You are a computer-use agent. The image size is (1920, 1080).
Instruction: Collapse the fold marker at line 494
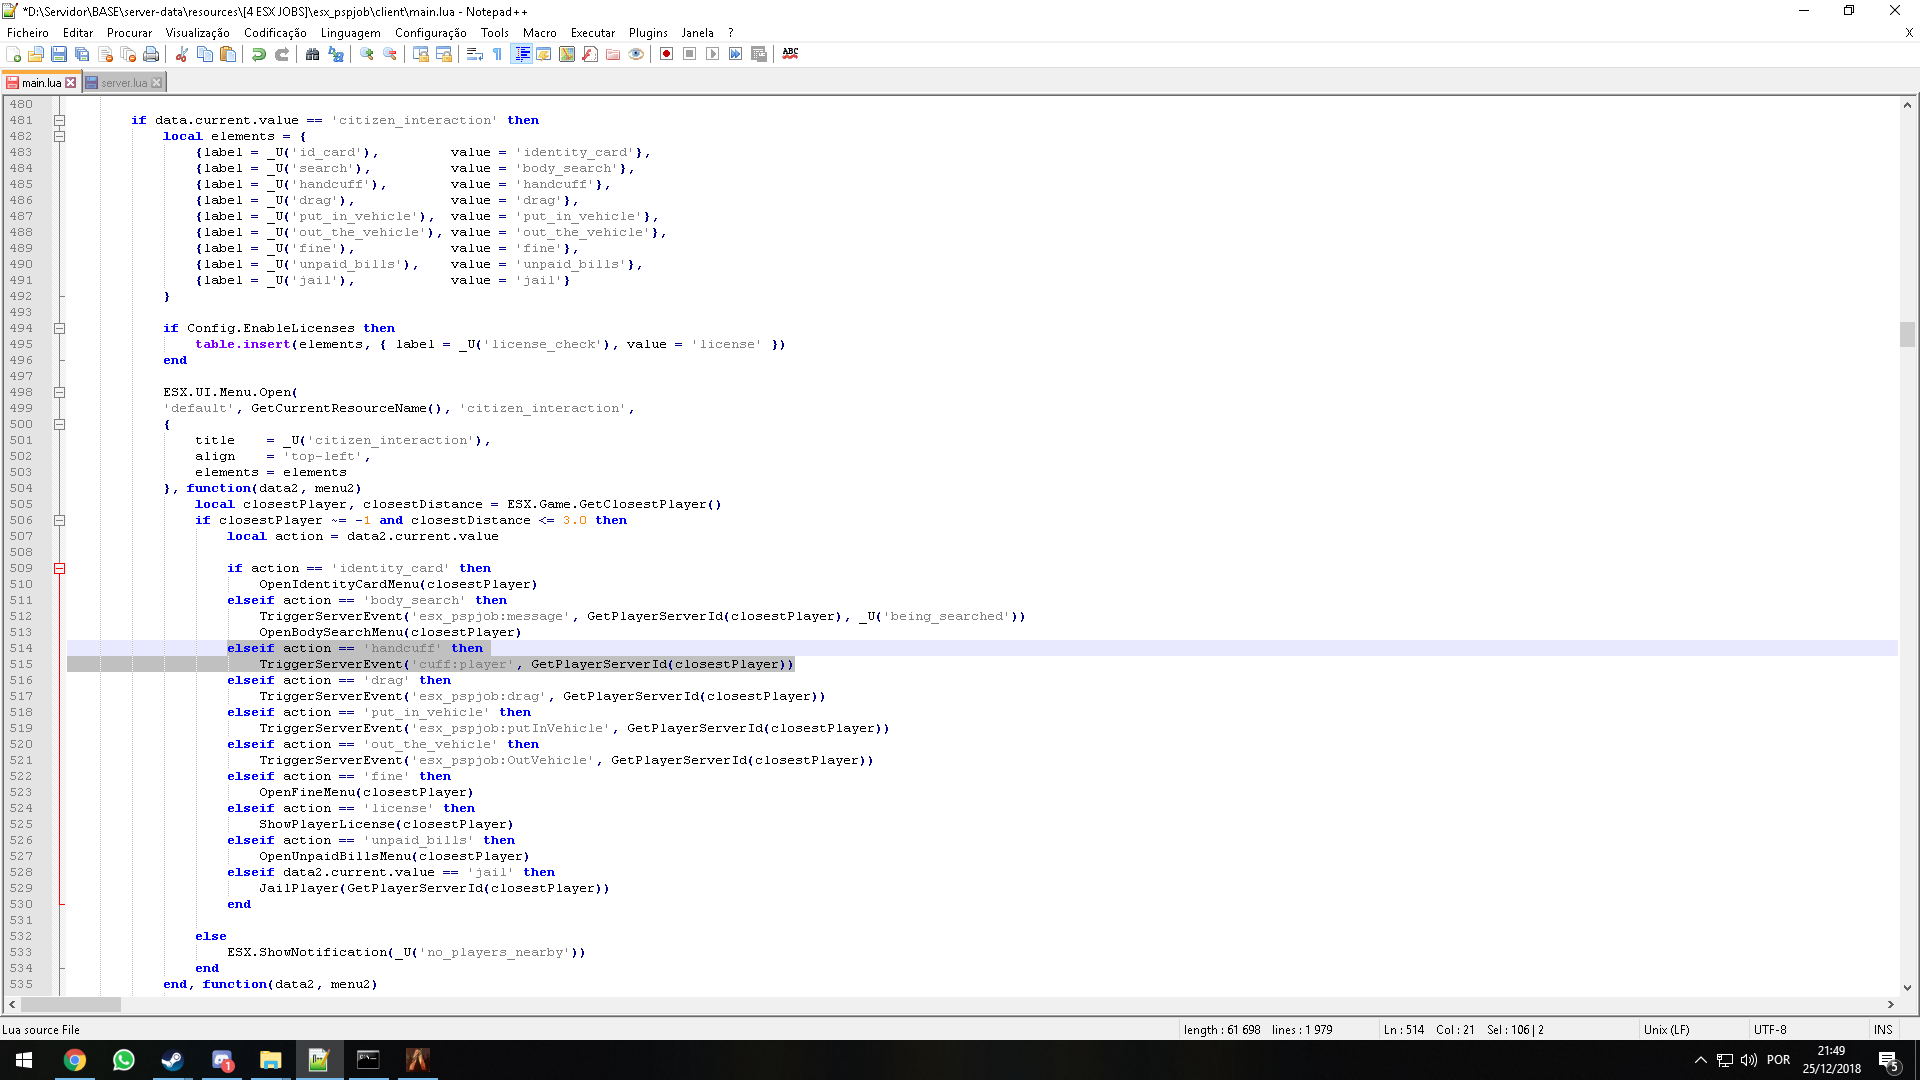click(59, 328)
